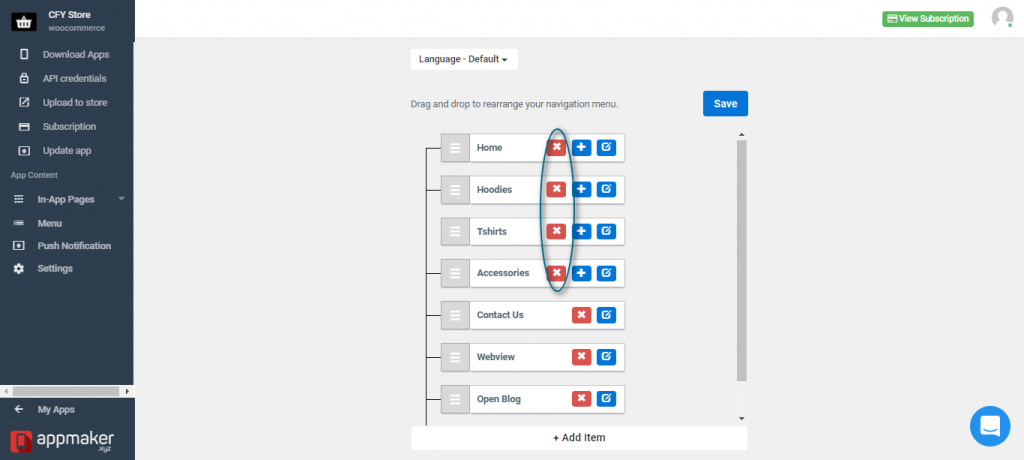
Task: Click the Hoodies drag handle
Action: point(455,189)
